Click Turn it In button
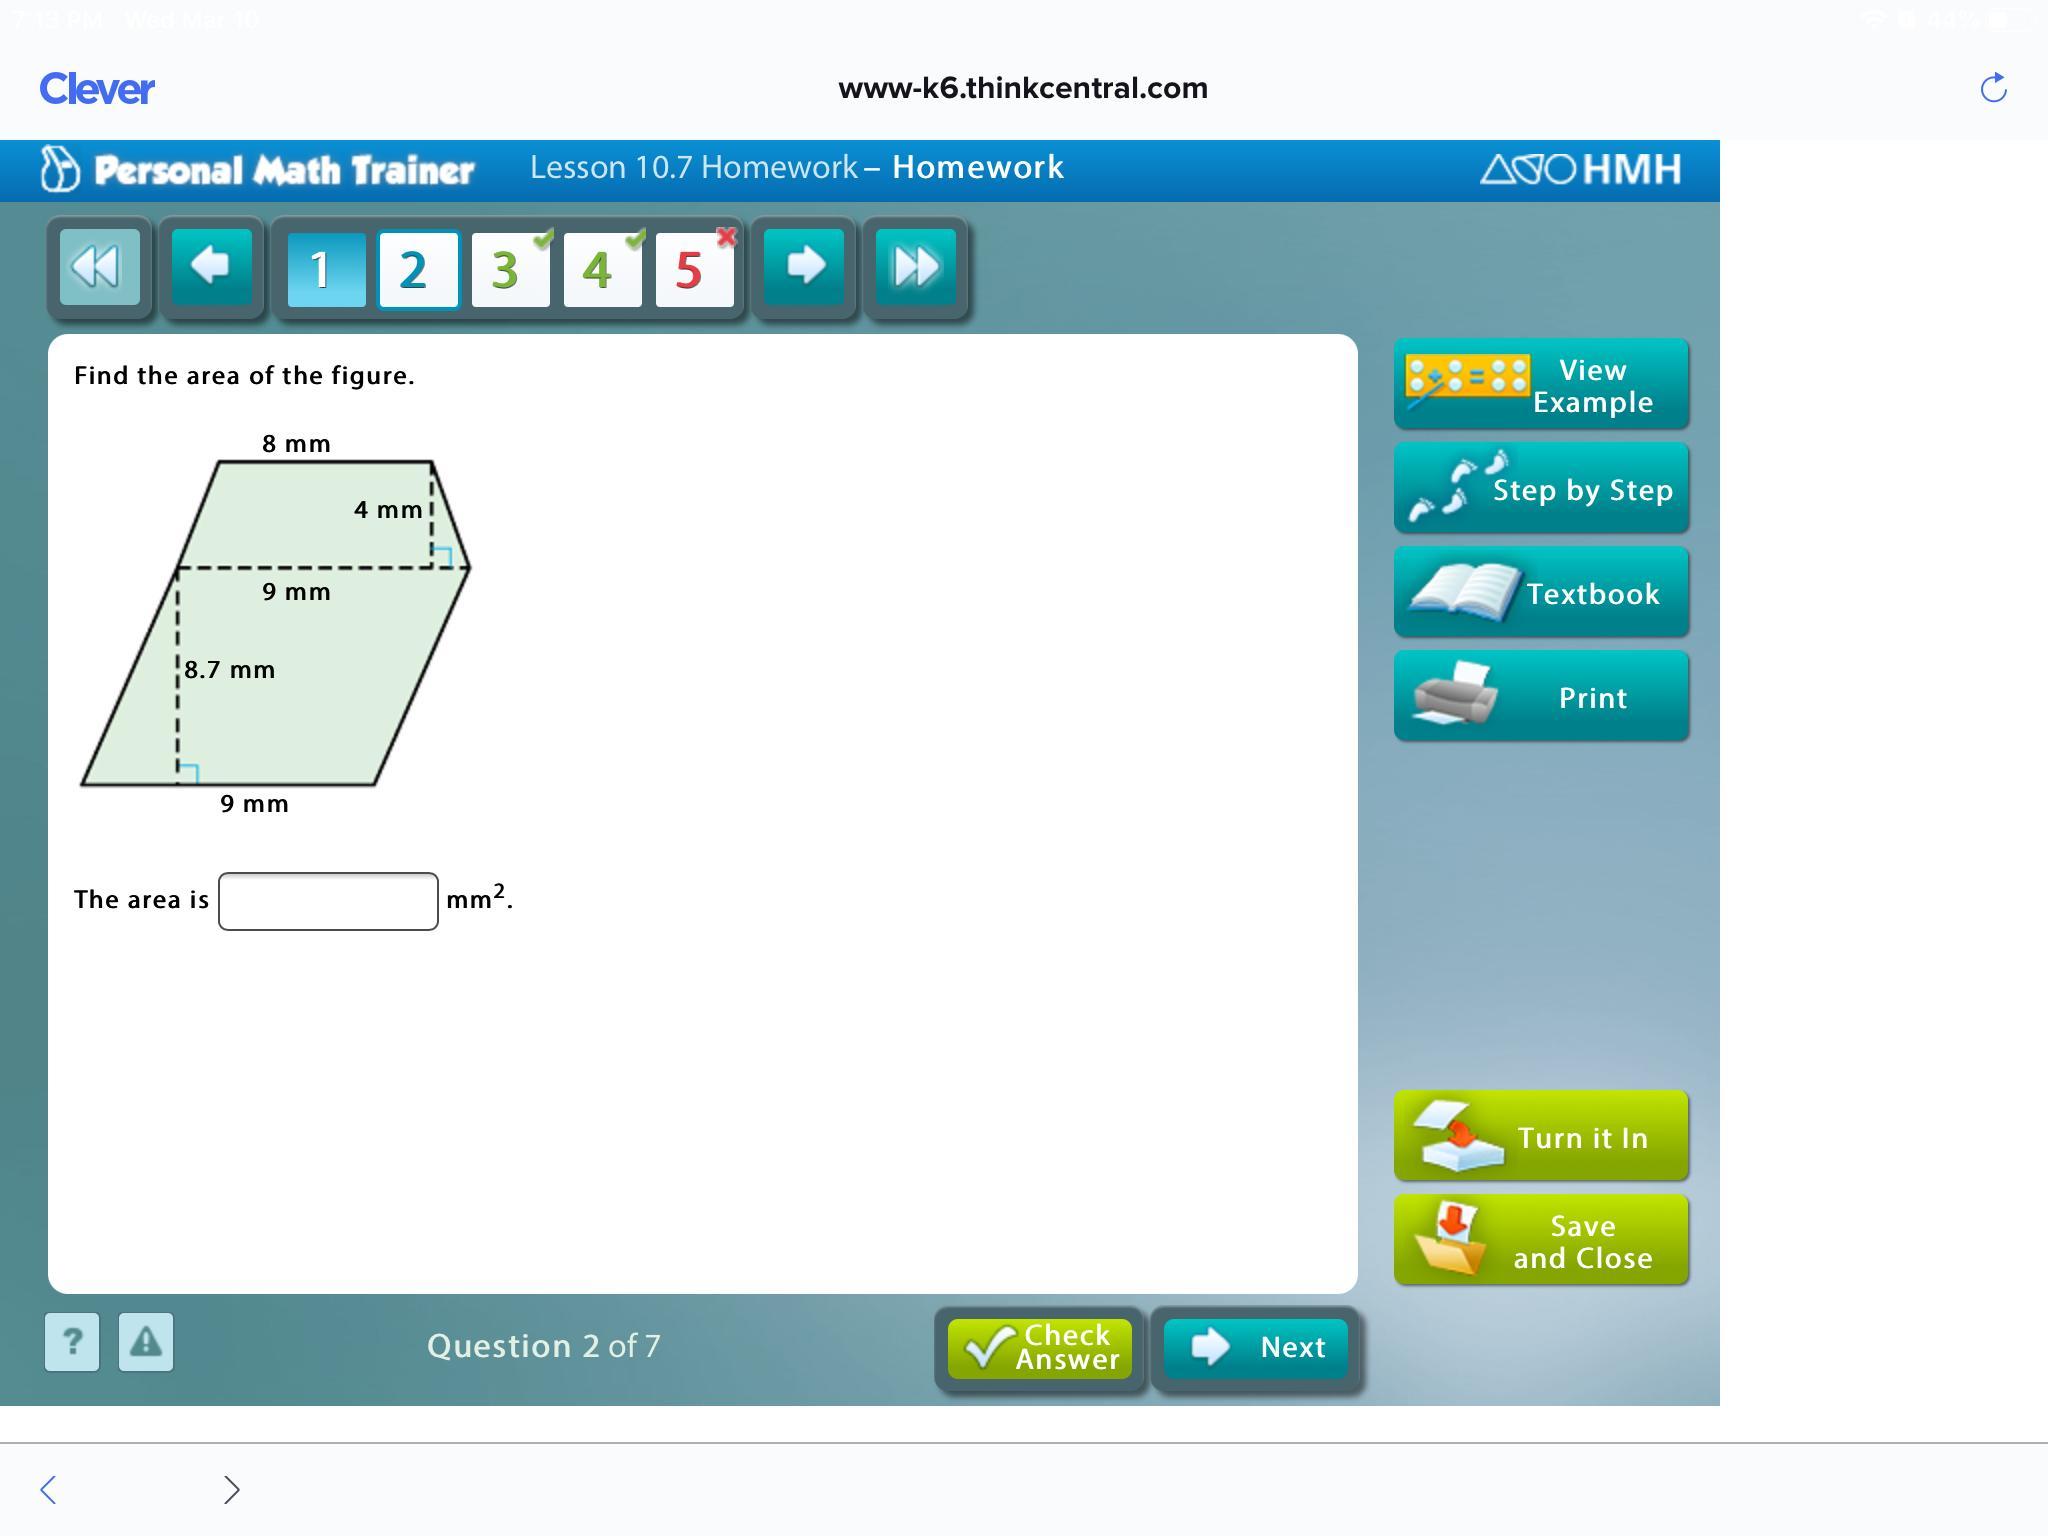This screenshot has width=2048, height=1536. [1541, 1137]
